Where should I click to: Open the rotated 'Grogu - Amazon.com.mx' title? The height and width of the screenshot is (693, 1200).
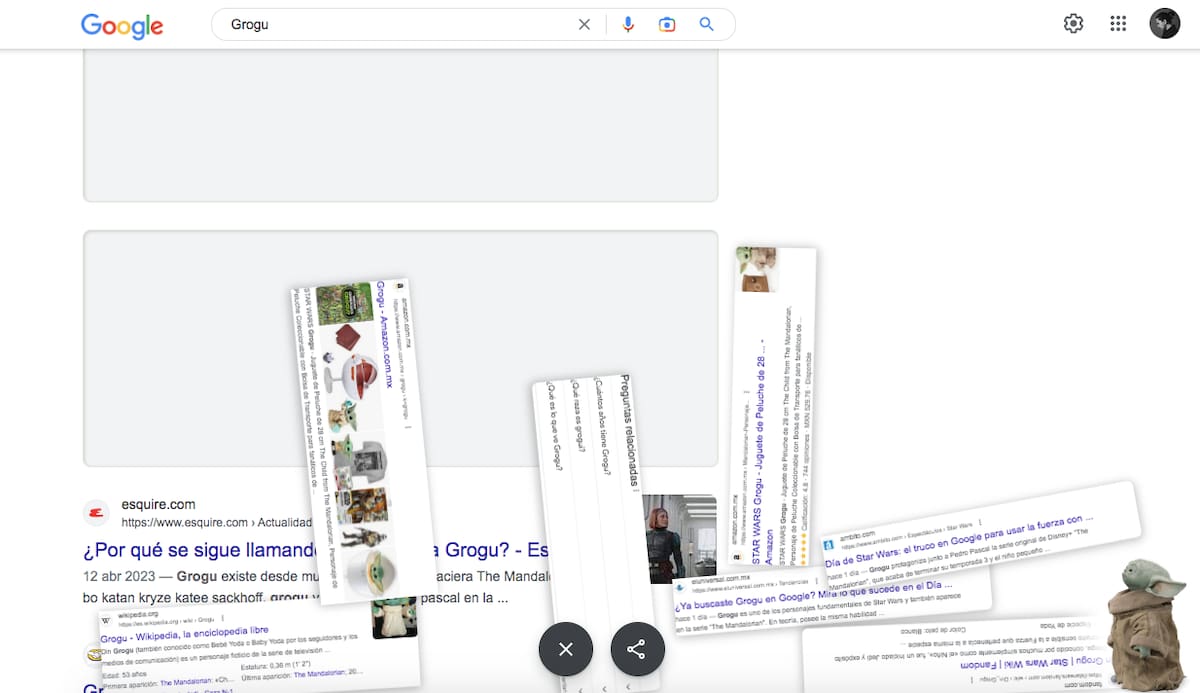pos(383,336)
